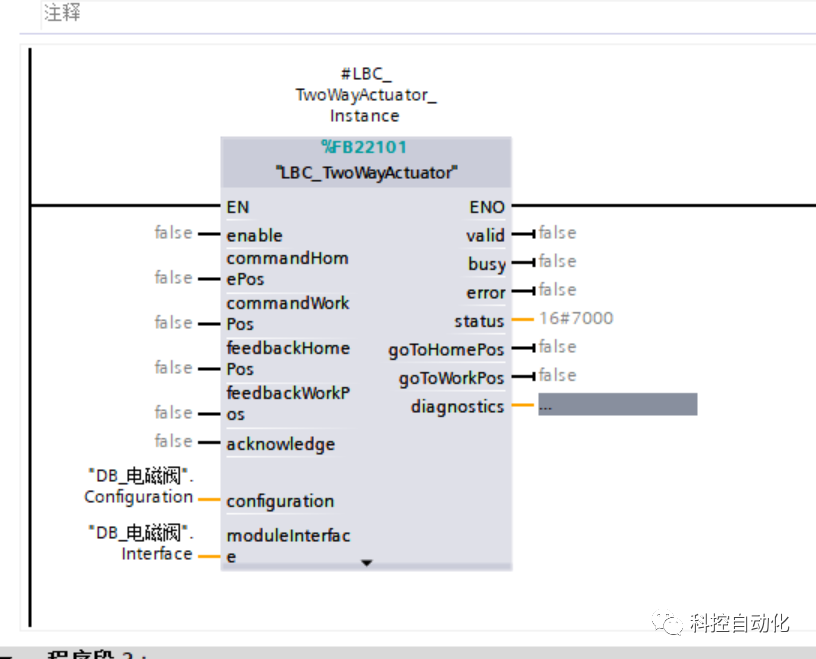Click the feedbackHomePos parameter name
The image size is (816, 659).
[288, 358]
